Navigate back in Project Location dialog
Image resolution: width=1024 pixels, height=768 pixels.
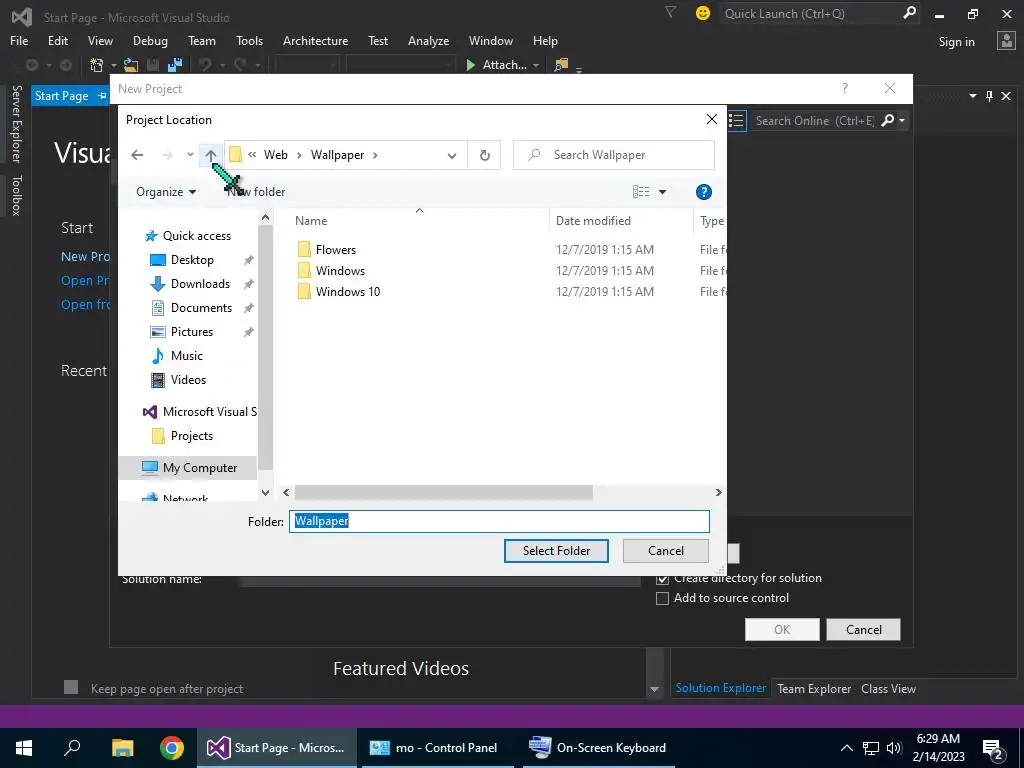coord(137,155)
